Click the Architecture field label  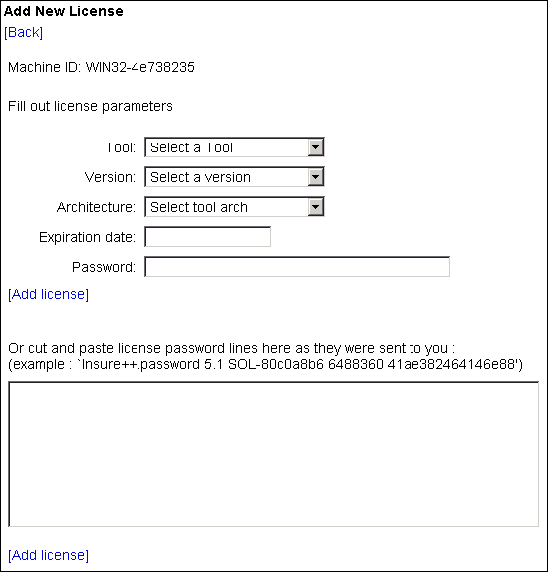tap(96, 207)
